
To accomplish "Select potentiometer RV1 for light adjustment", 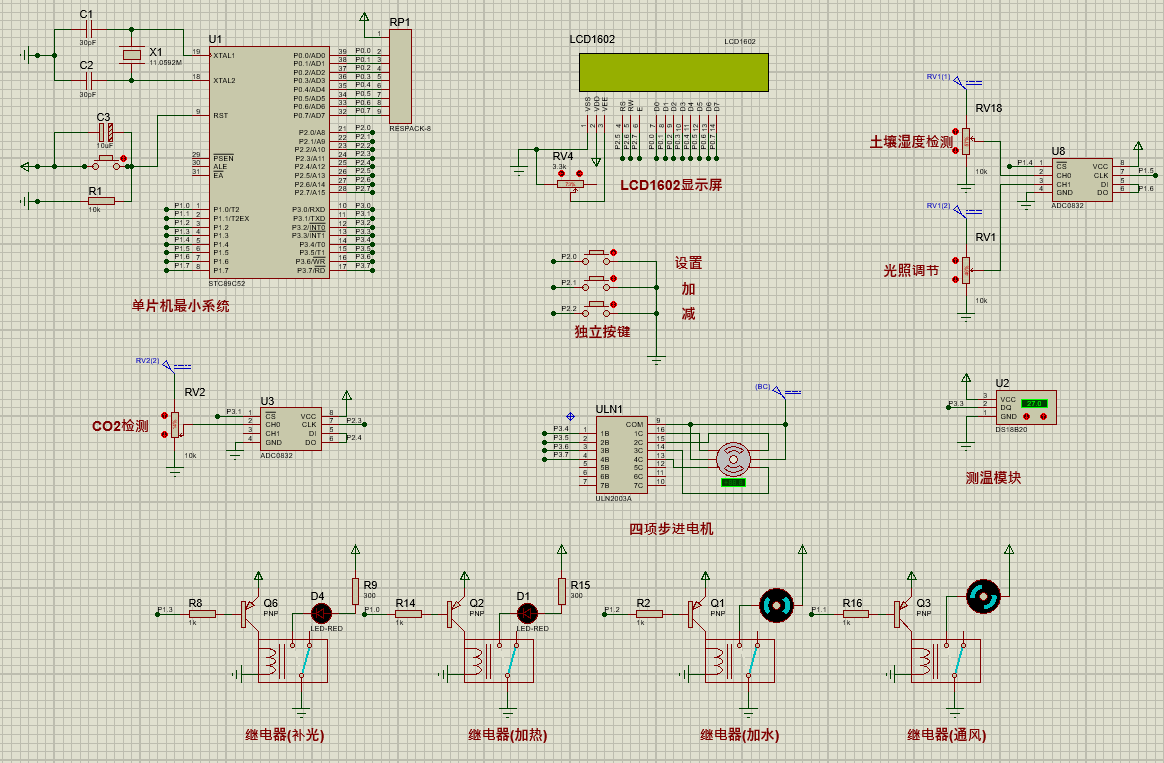I will click(966, 270).
